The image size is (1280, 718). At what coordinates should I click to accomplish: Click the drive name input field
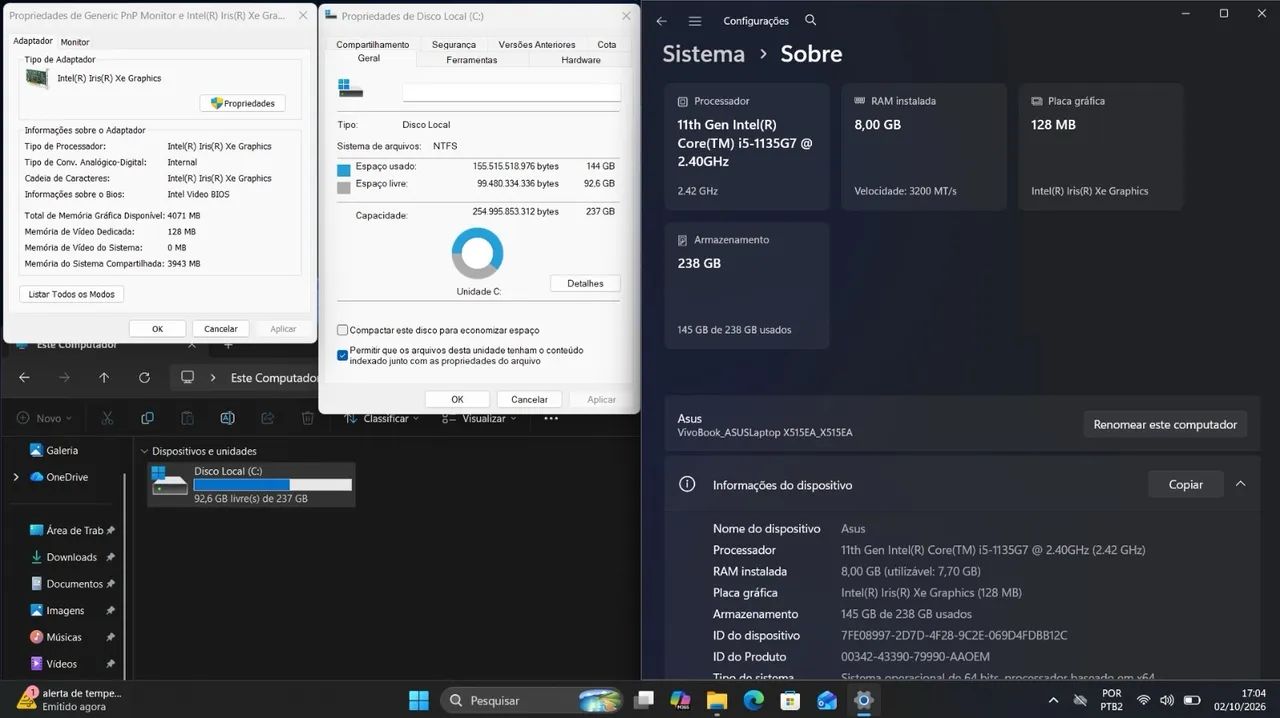tap(511, 92)
